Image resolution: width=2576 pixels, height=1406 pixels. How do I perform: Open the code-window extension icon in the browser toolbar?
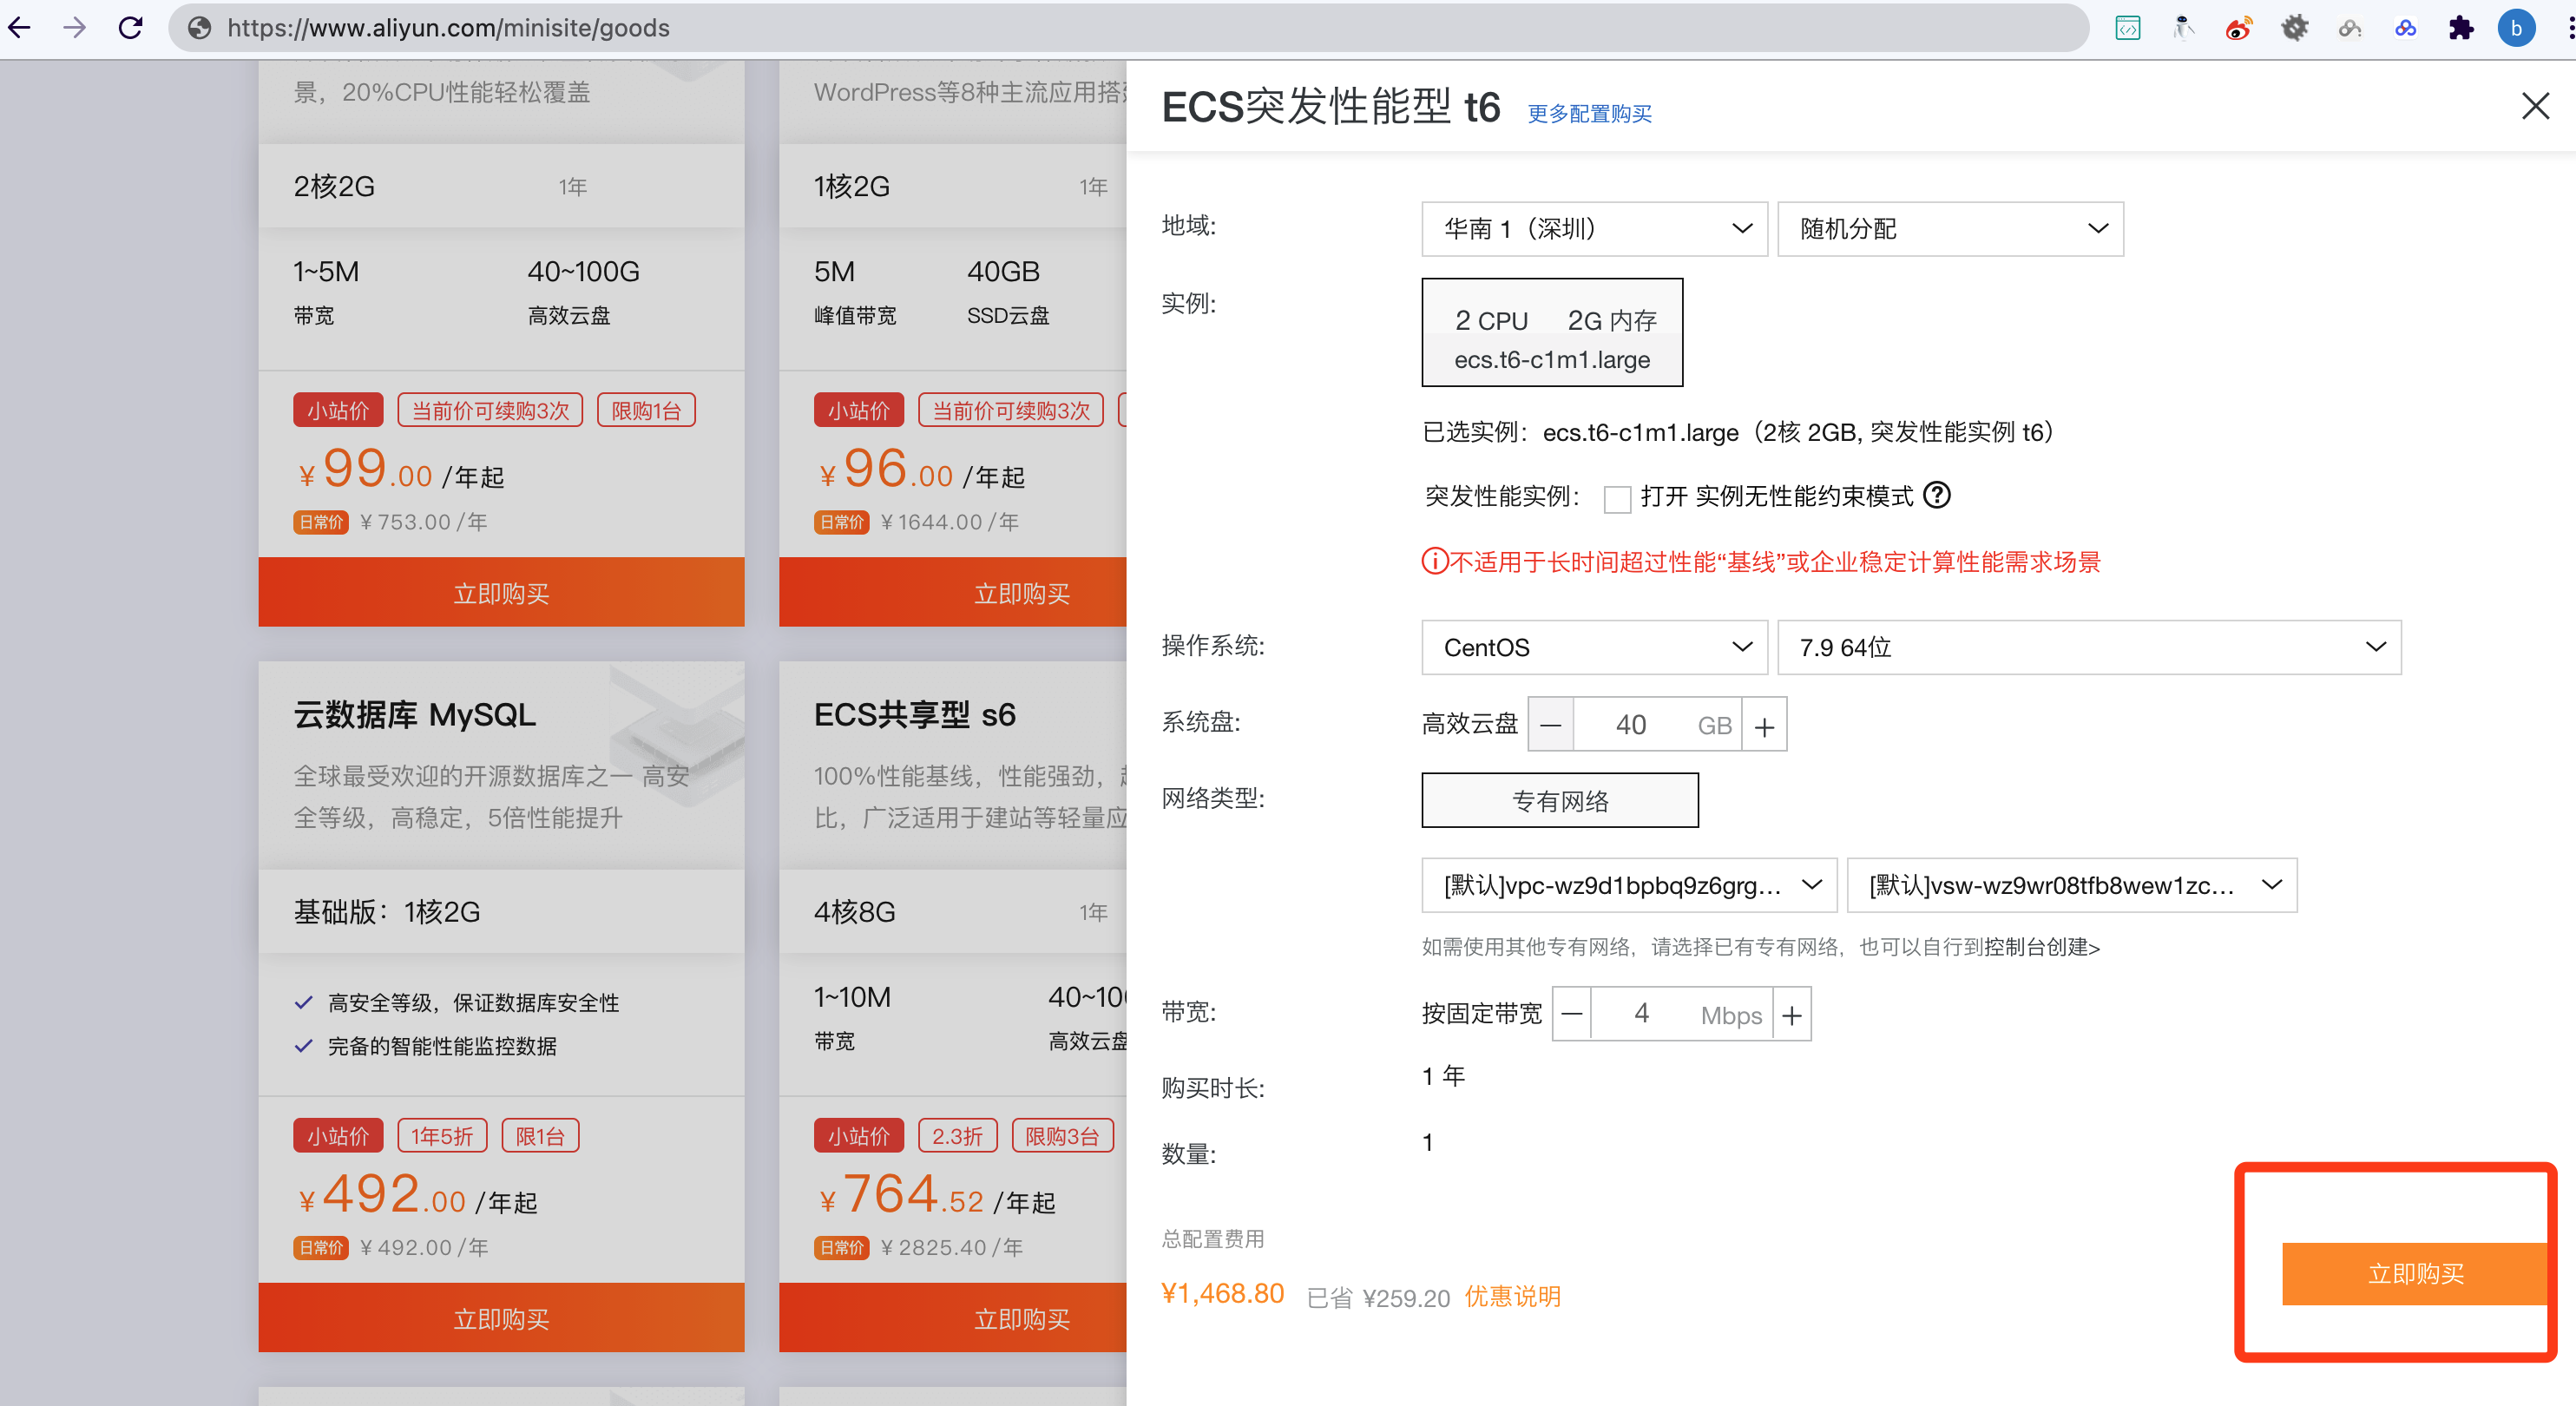(2128, 28)
